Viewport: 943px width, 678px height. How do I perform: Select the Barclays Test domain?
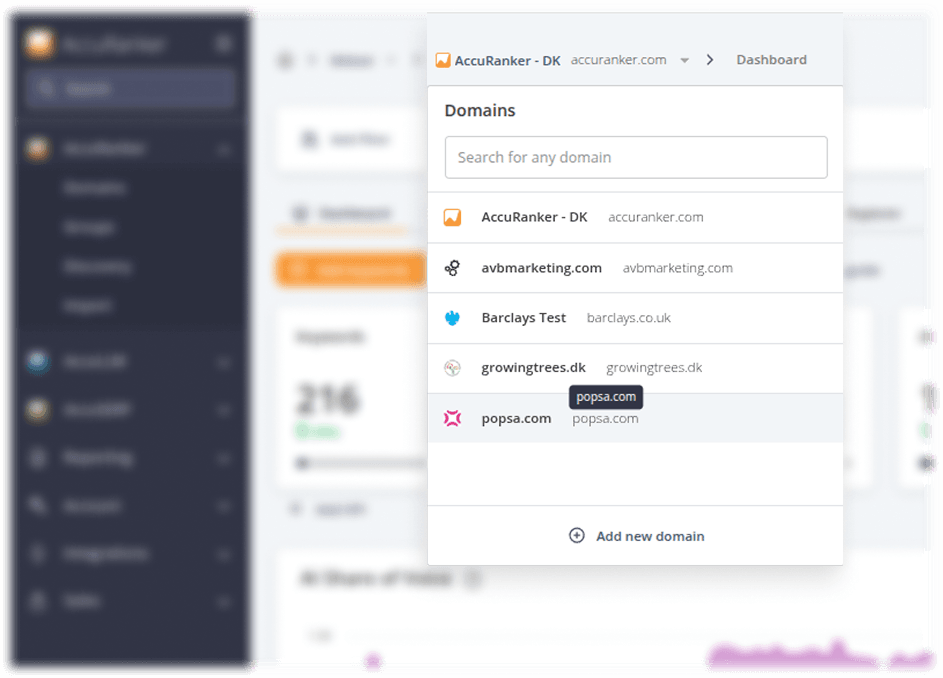pyautogui.click(x=635, y=318)
